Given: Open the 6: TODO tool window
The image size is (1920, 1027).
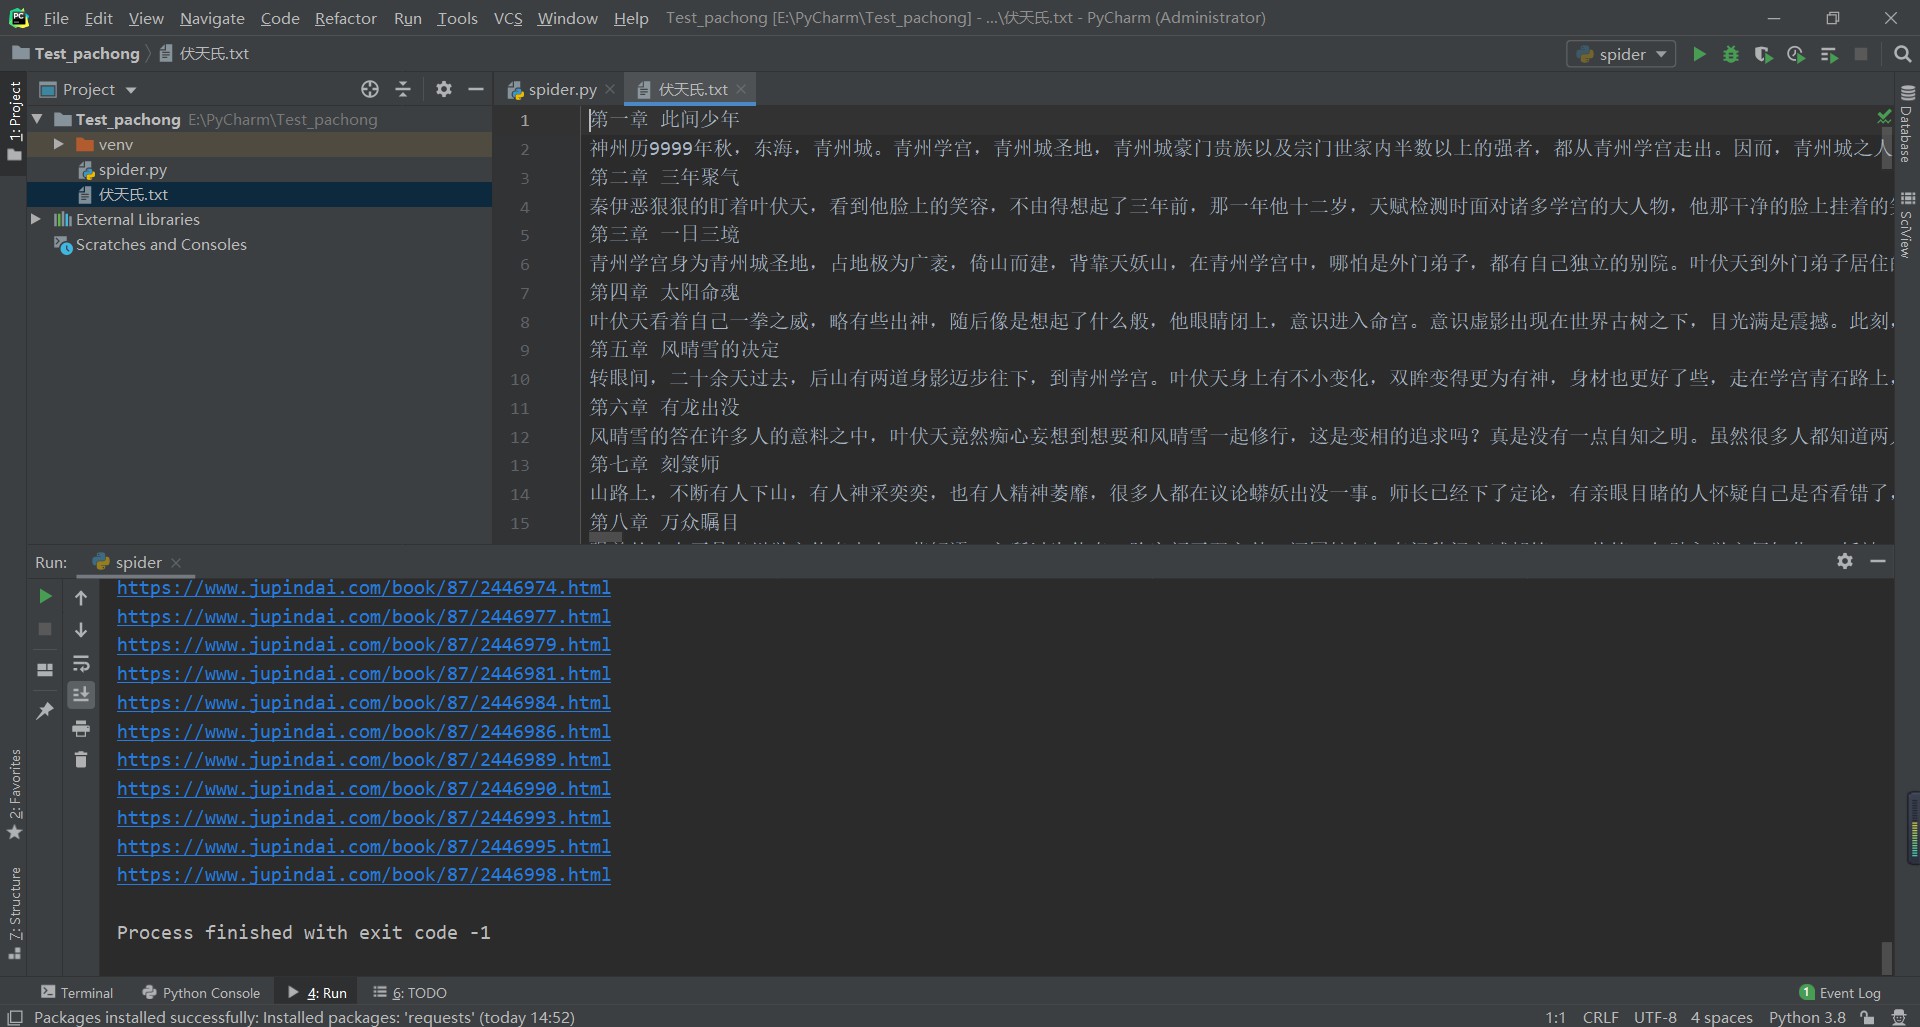Looking at the screenshot, I should tap(410, 992).
